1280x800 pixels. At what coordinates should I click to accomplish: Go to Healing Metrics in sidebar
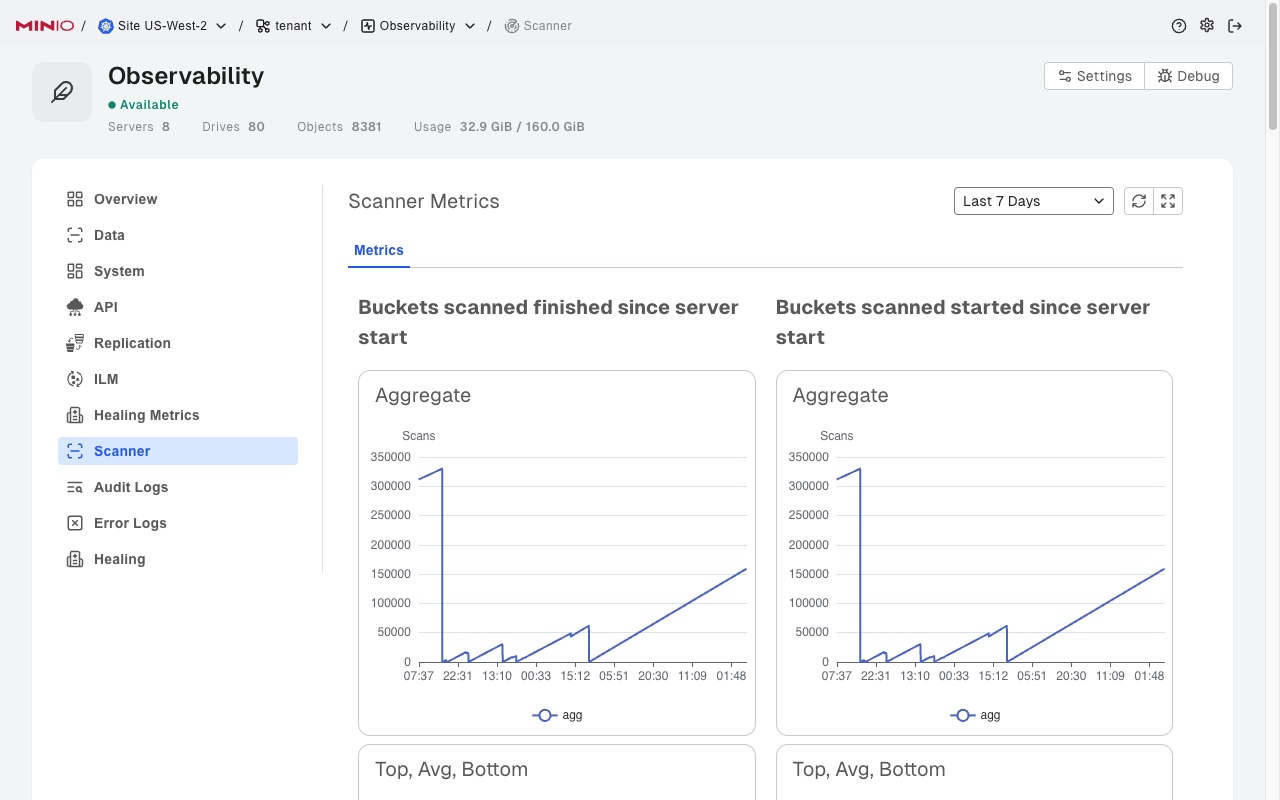(146, 415)
